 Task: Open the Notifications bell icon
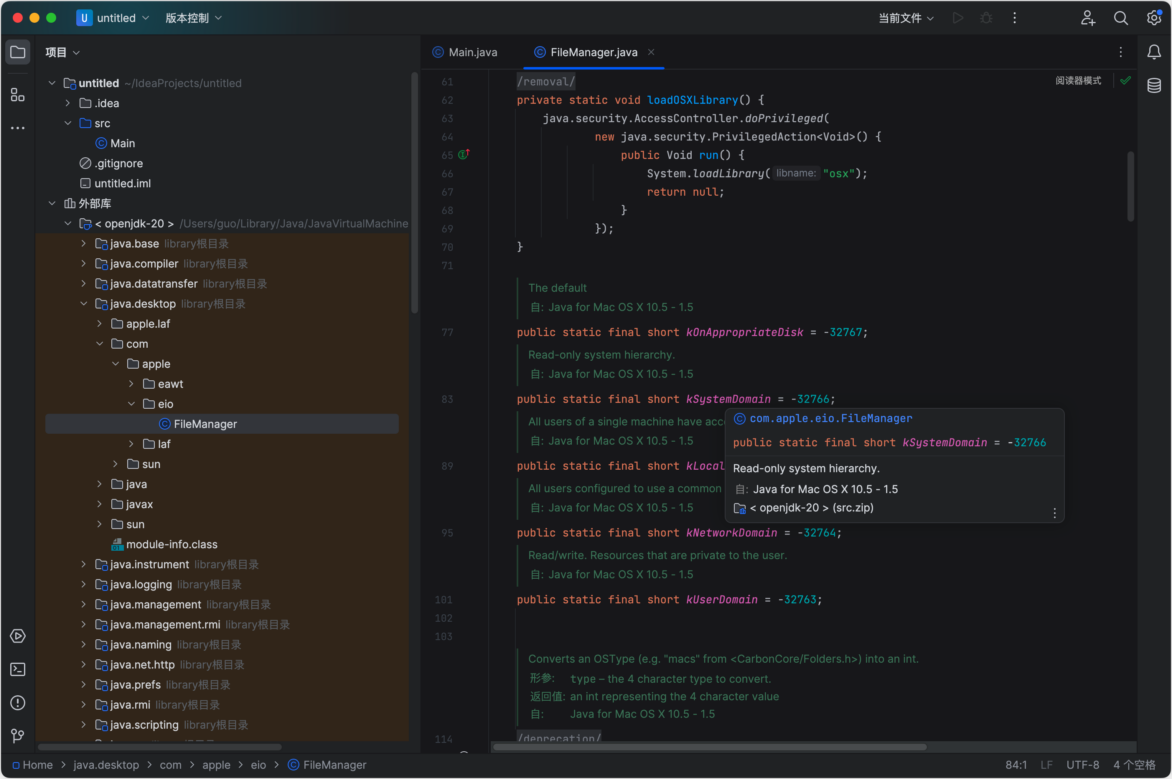pos(1154,52)
